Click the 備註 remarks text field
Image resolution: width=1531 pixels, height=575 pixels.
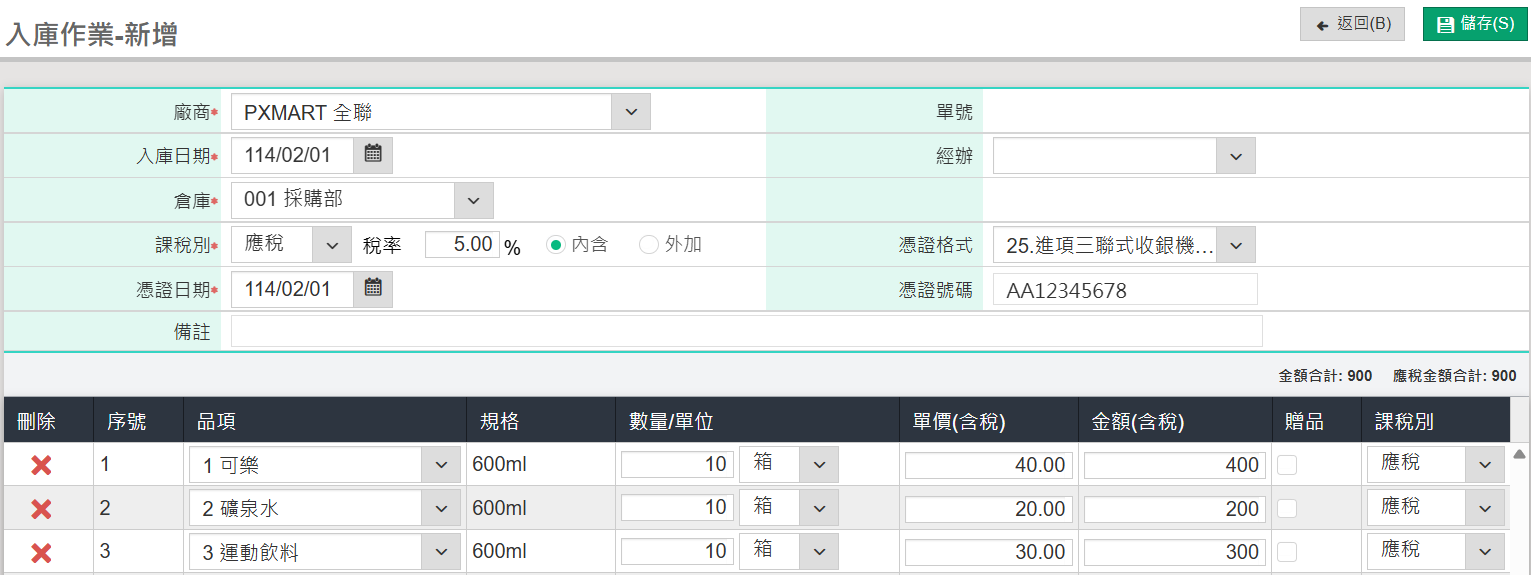tap(746, 331)
